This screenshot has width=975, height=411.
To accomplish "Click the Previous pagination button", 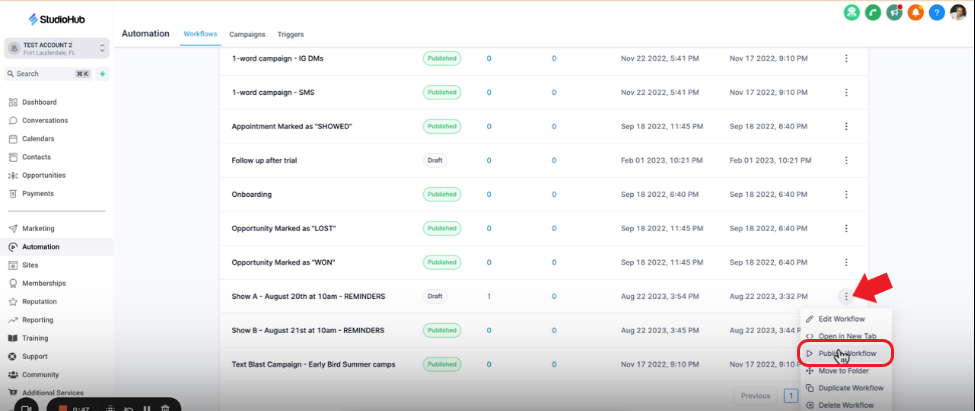I will pos(756,395).
